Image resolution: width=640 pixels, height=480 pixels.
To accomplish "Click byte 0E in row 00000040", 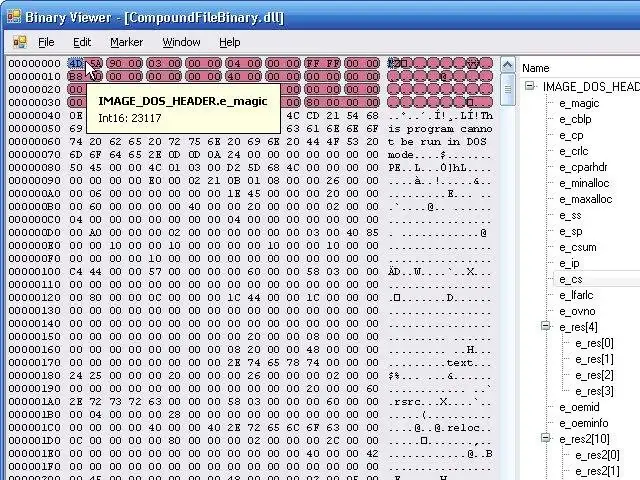I will 76,116.
